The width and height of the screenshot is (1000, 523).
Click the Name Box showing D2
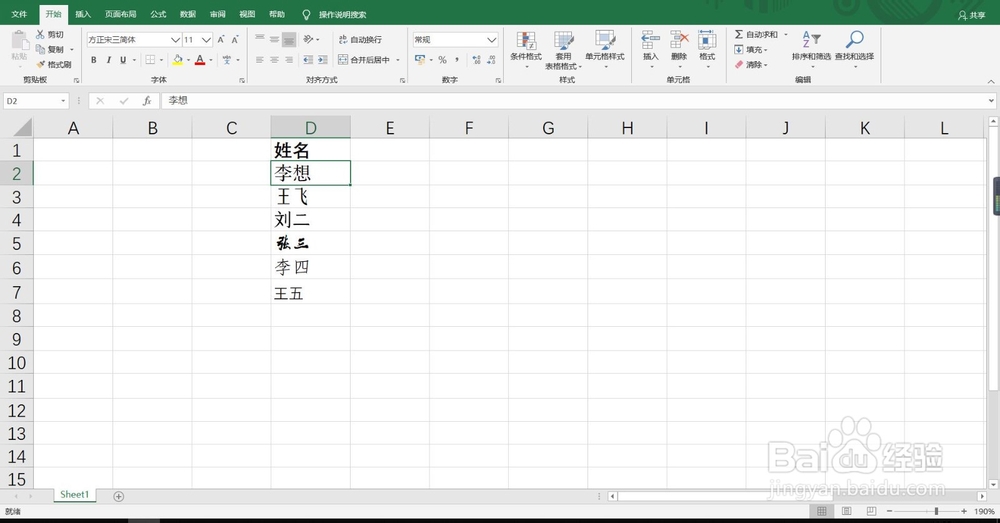pyautogui.click(x=36, y=101)
